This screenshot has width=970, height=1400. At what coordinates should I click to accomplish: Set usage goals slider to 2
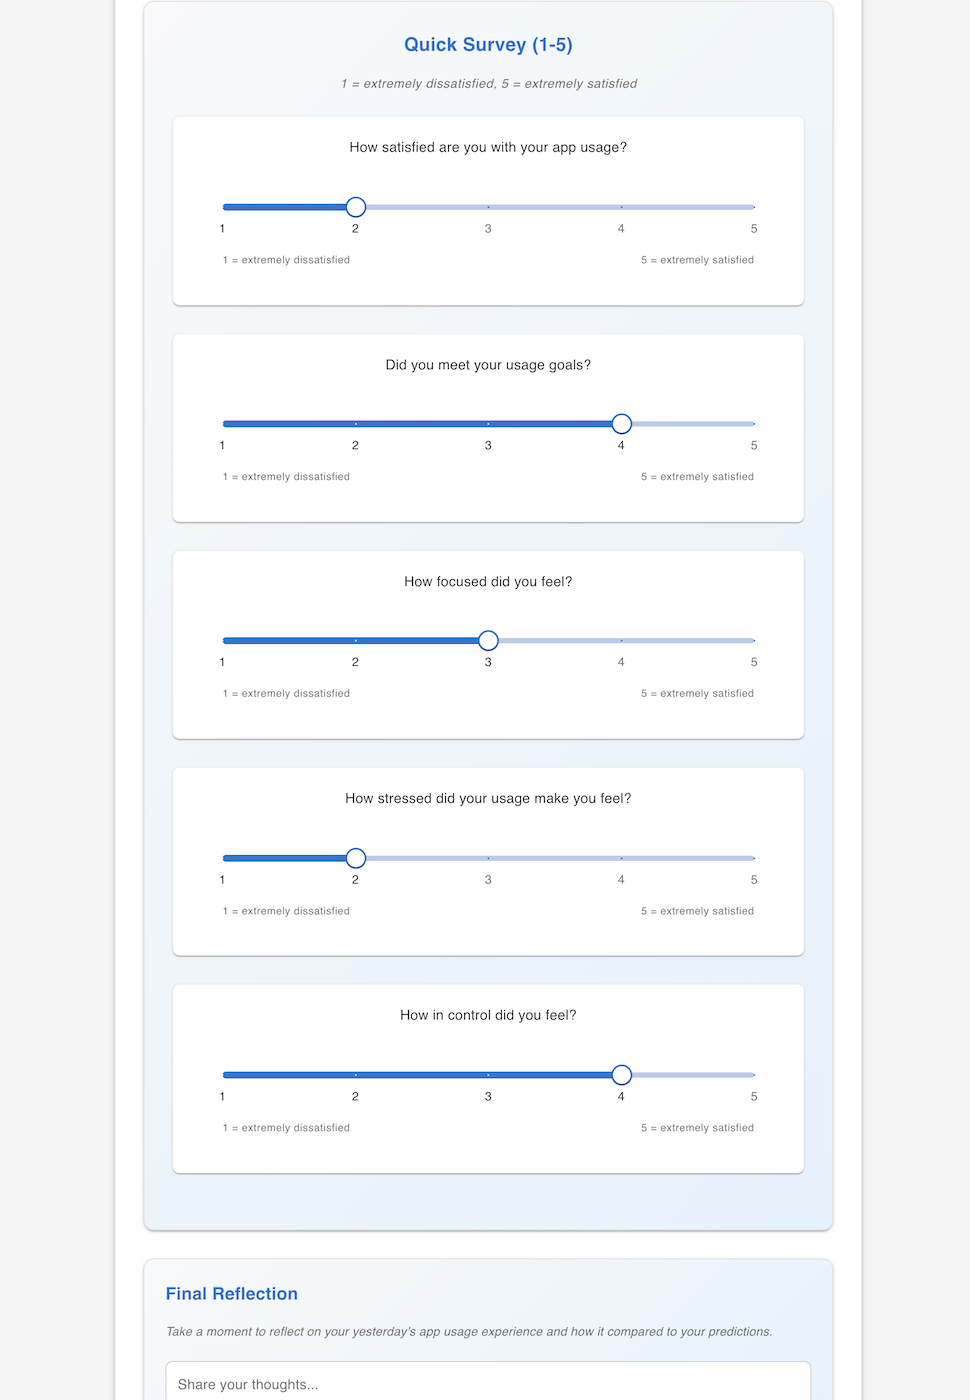355,424
